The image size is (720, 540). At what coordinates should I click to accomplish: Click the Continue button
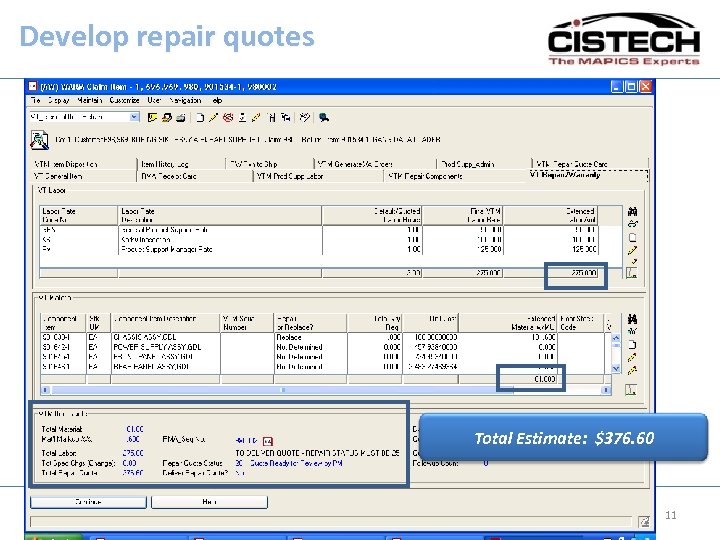click(88, 502)
